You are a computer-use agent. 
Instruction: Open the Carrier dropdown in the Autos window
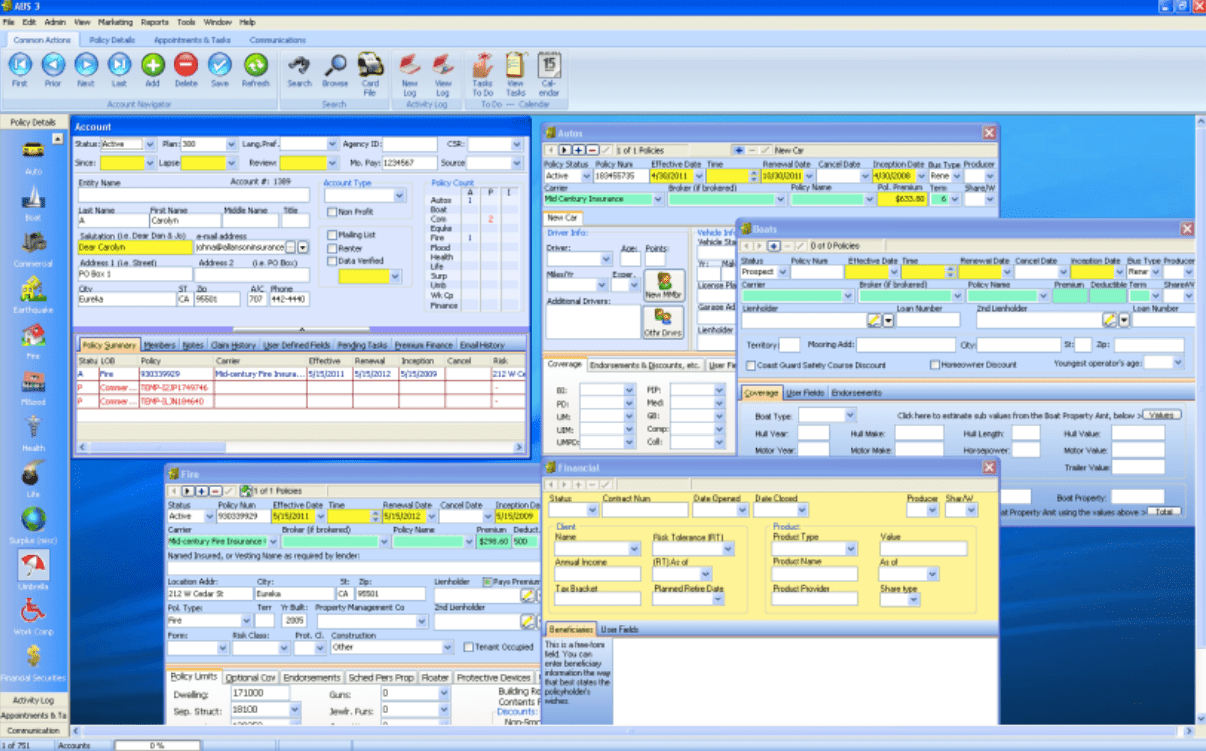[660, 199]
